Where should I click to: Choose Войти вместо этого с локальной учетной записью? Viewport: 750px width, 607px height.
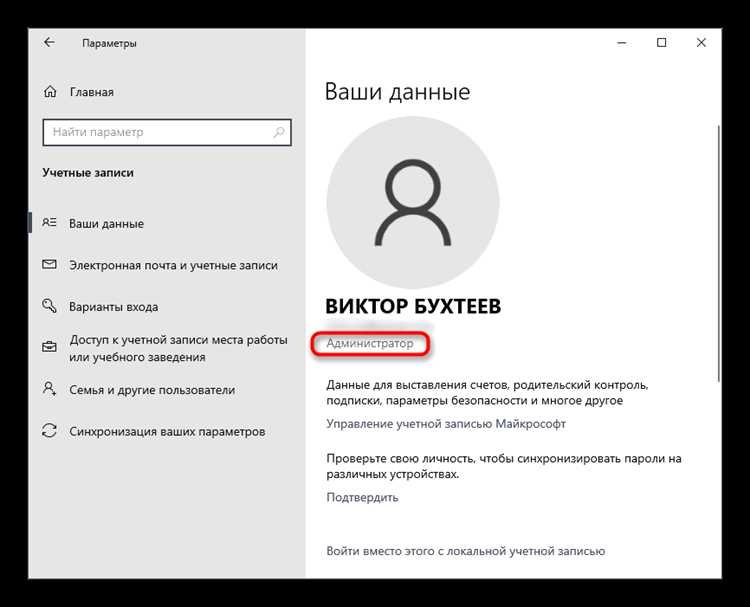(x=465, y=551)
